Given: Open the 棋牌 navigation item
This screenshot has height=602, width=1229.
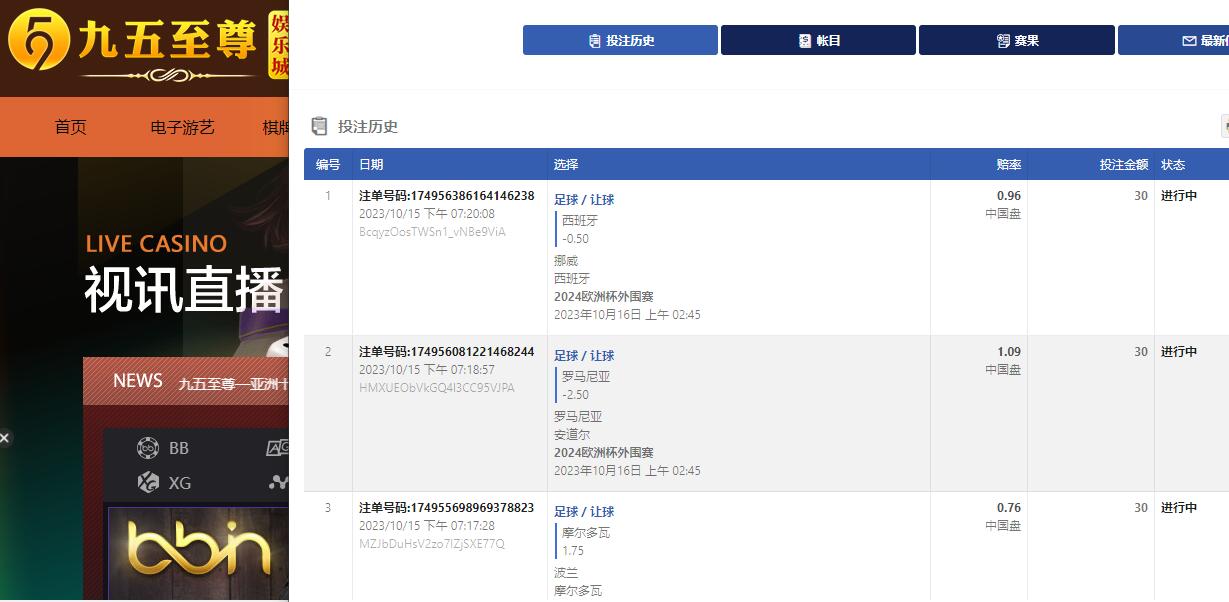Looking at the screenshot, I should coord(275,127).
